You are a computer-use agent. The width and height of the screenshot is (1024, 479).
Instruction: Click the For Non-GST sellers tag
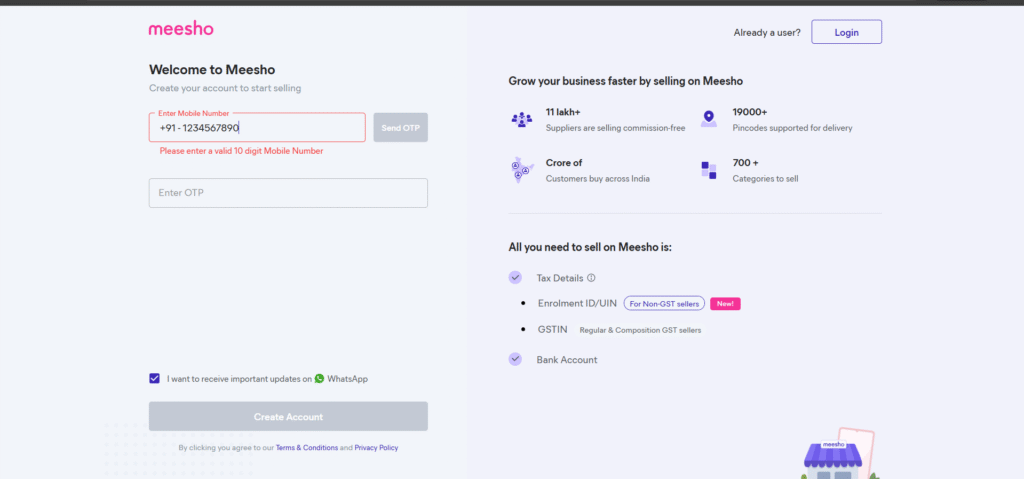[664, 303]
